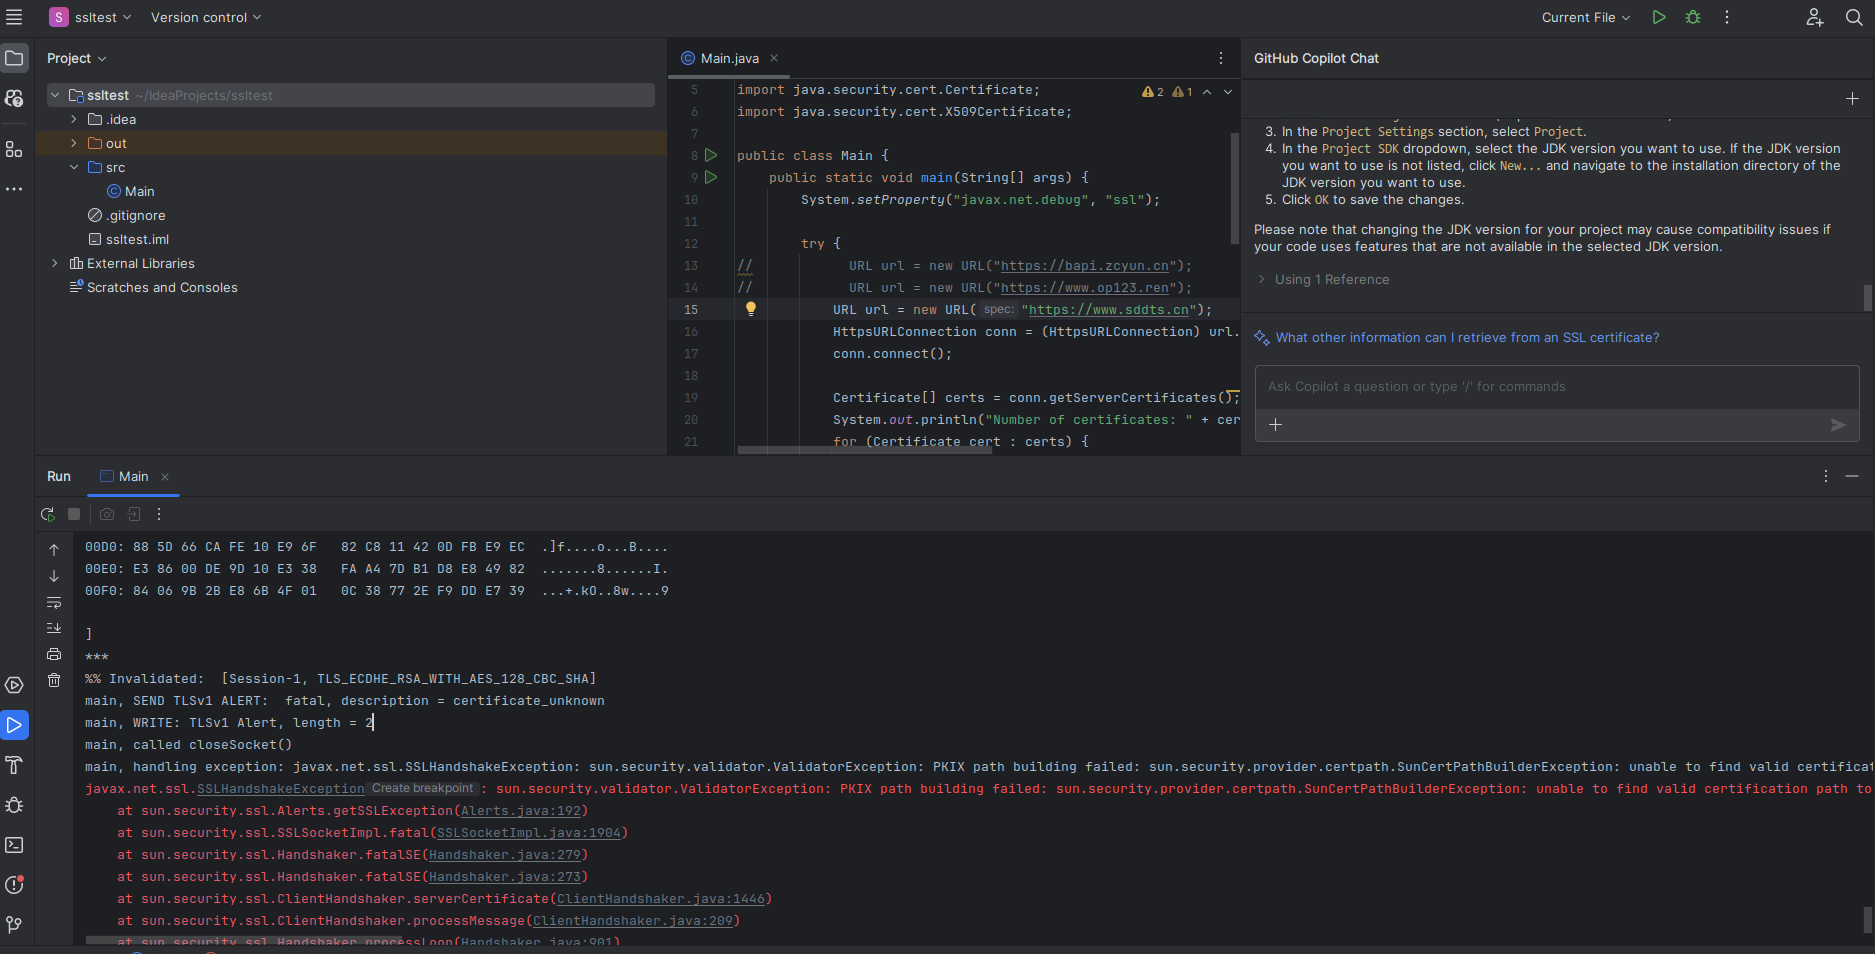Screen dimensions: 1875x954
Task: Open the Project tool window icon
Action: tap(14, 58)
